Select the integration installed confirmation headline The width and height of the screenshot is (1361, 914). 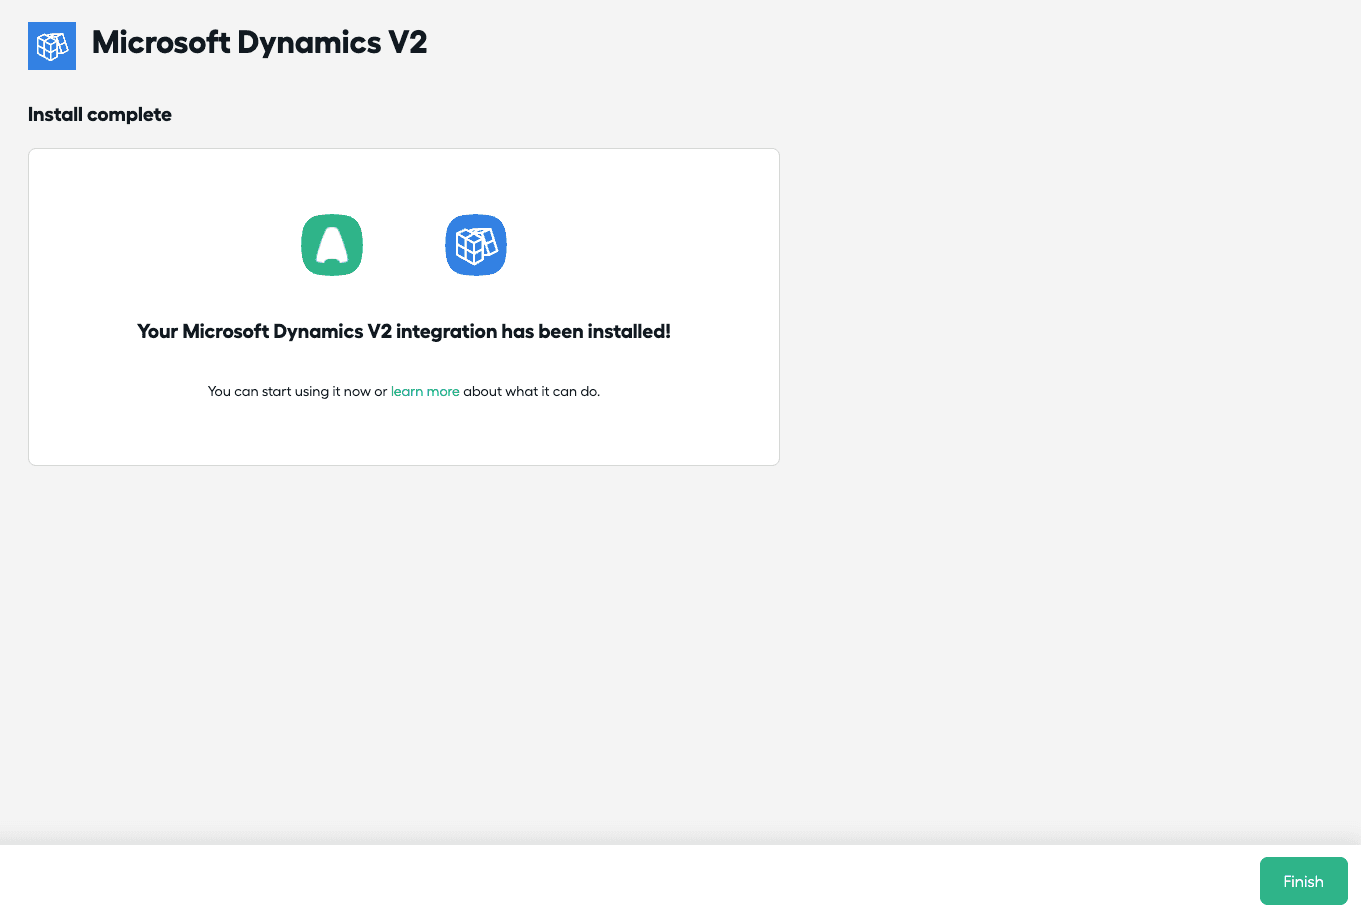pyautogui.click(x=404, y=332)
